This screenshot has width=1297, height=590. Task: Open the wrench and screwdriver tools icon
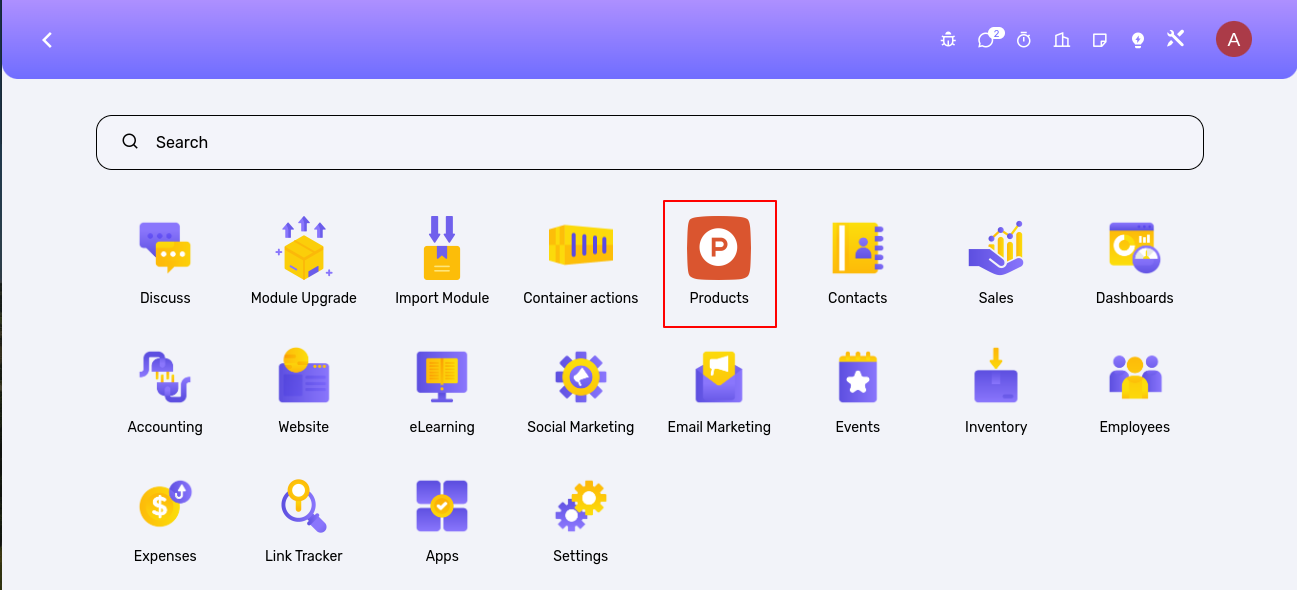[1175, 40]
